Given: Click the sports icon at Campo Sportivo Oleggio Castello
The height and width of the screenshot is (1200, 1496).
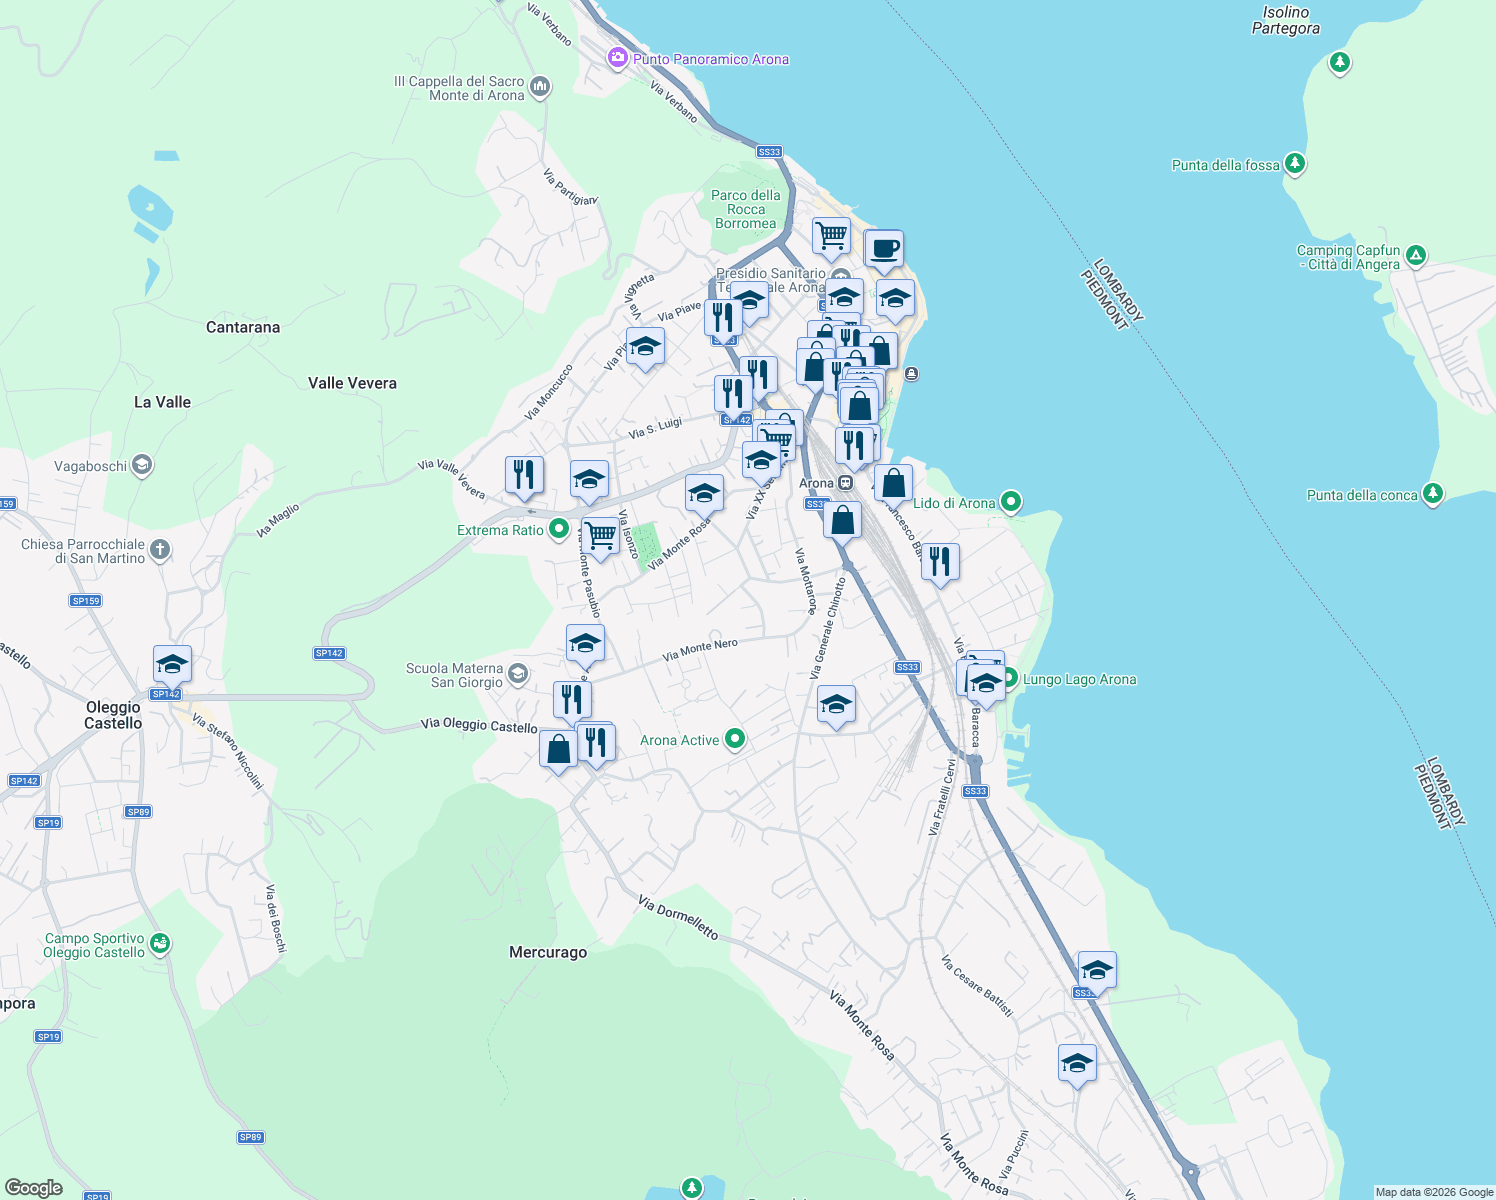Looking at the screenshot, I should 160,942.
